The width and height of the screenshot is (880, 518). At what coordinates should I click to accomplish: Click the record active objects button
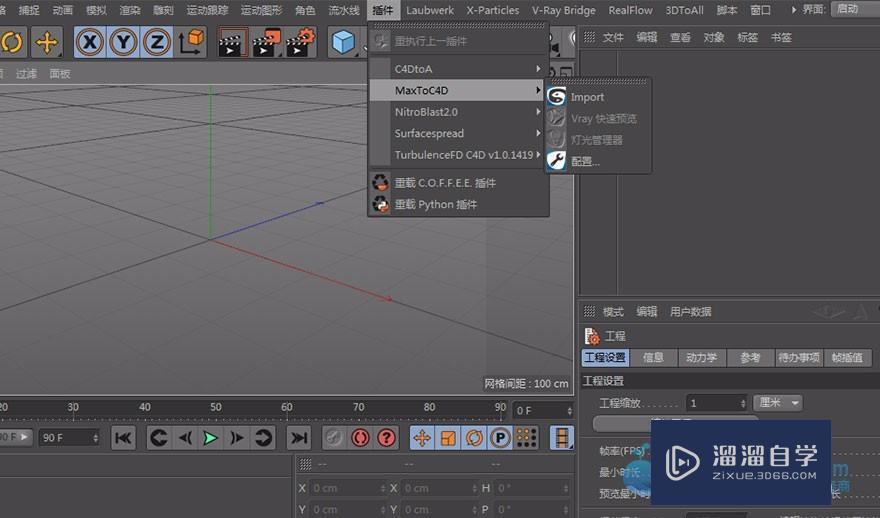coord(334,438)
